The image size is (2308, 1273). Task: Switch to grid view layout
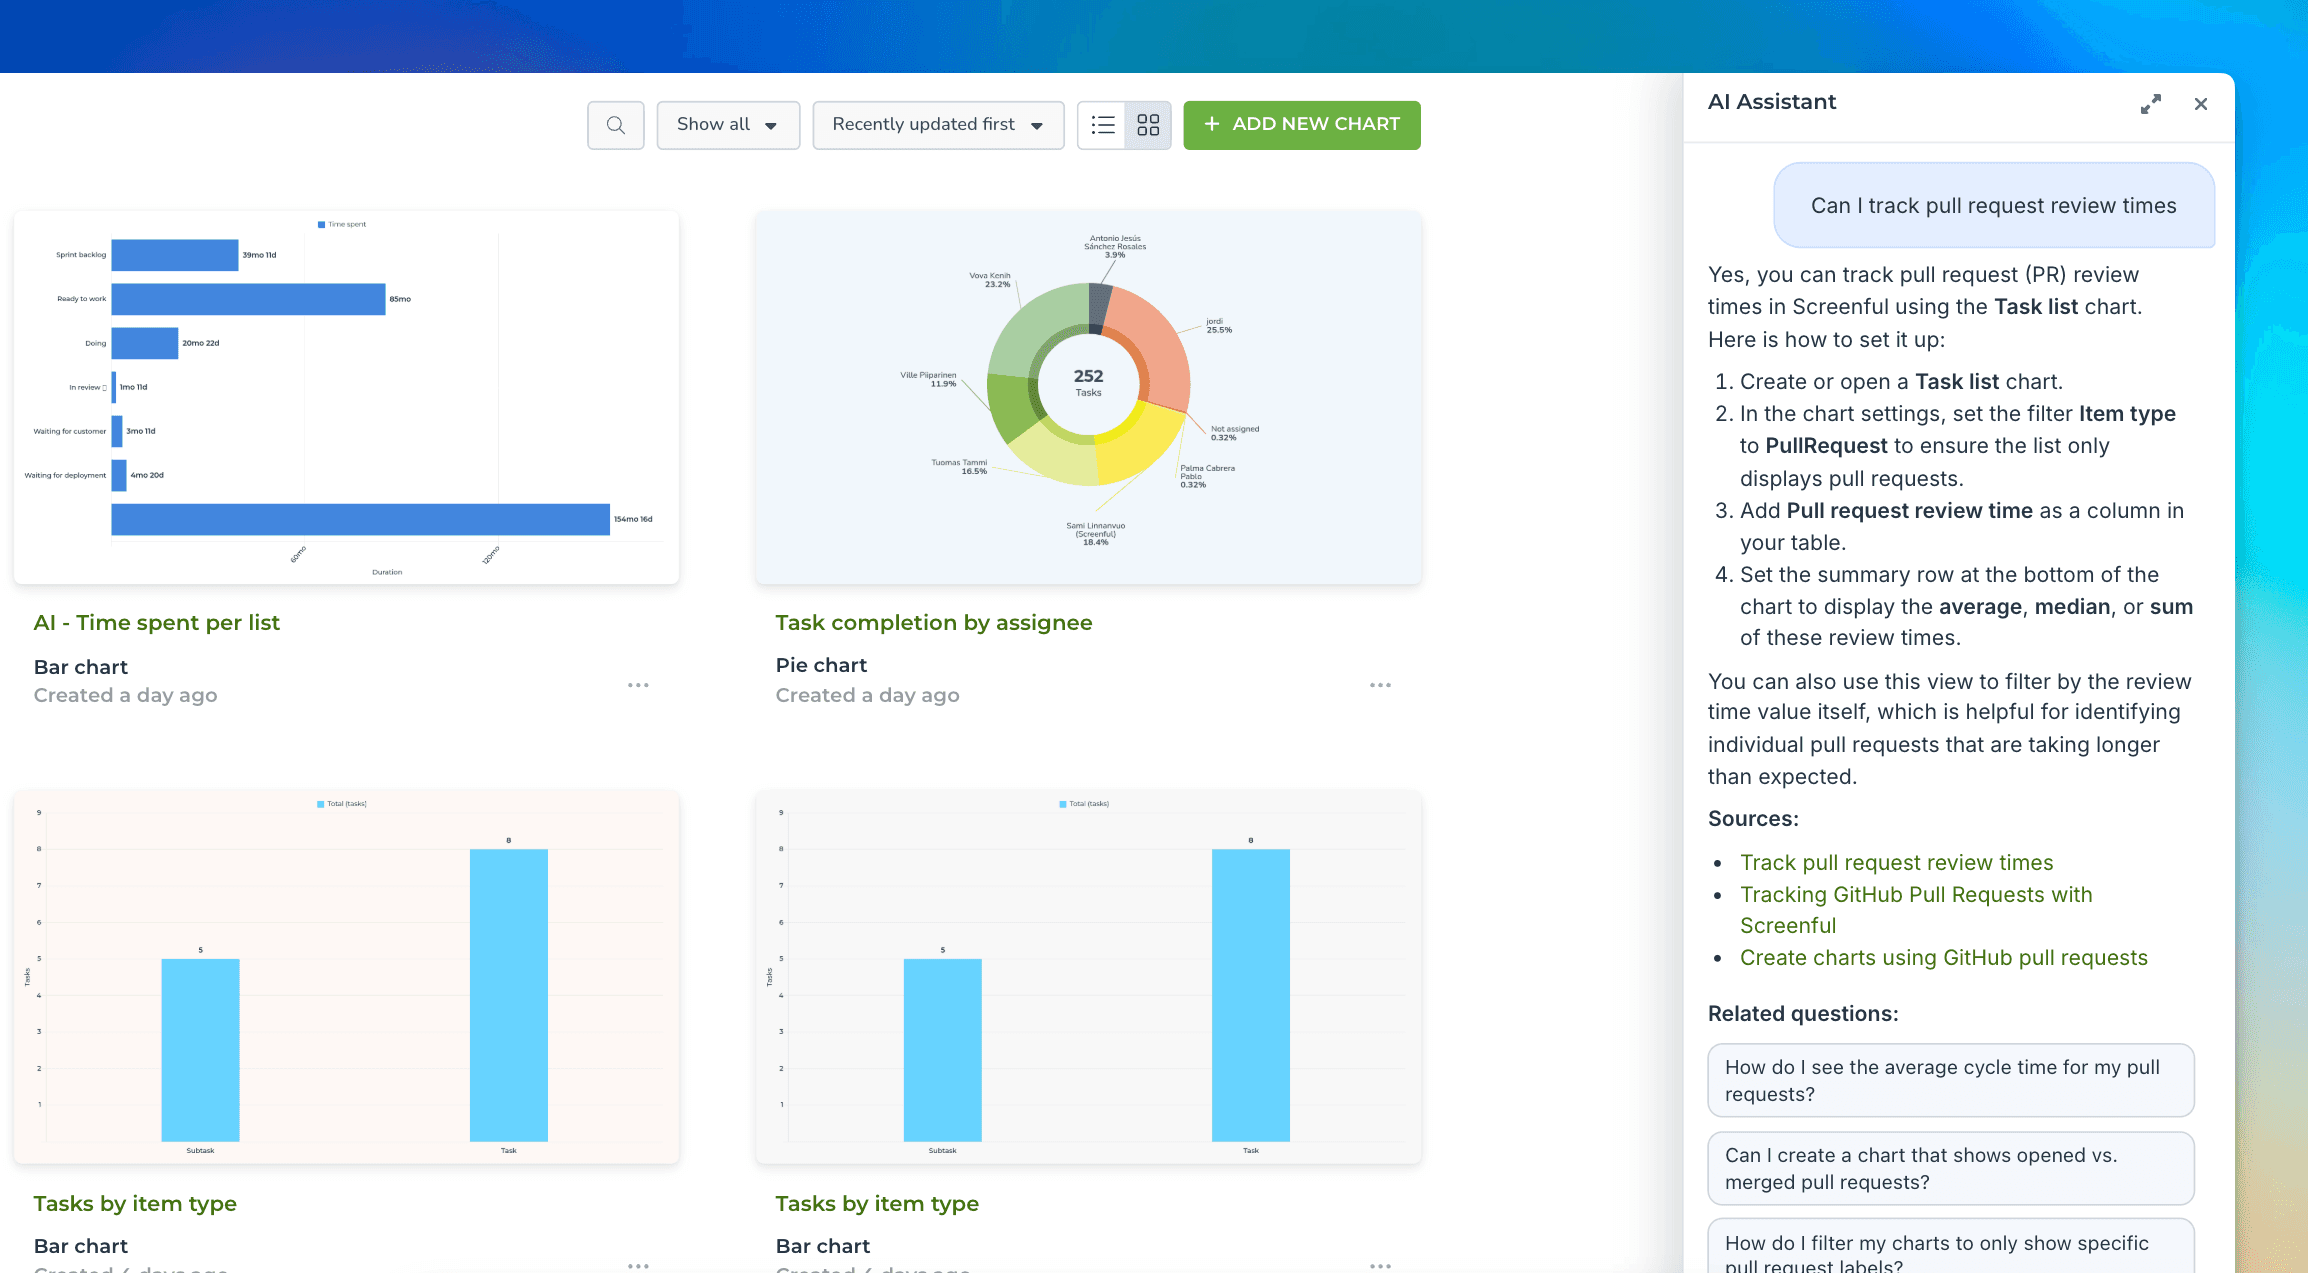[x=1148, y=125]
